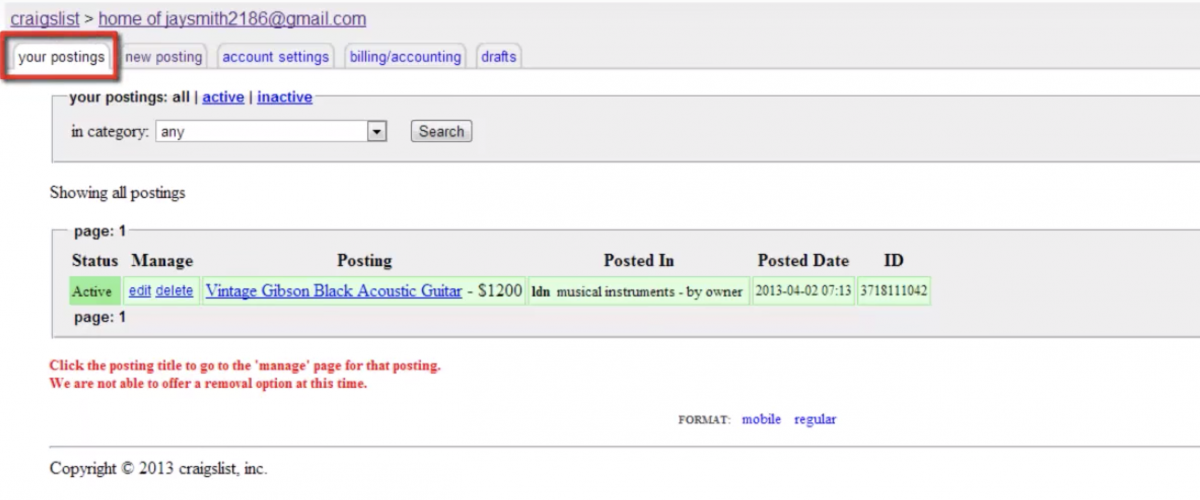Click posting ID 3718111042

coord(894,292)
